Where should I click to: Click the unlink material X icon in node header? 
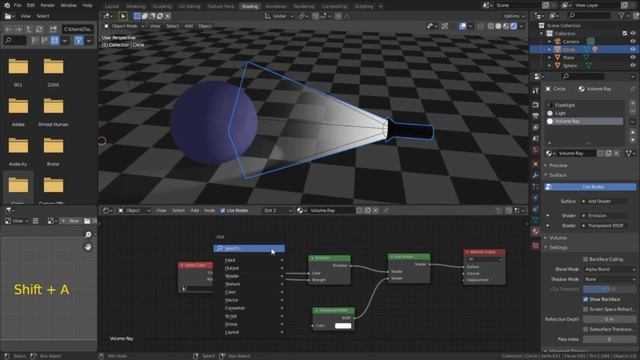pos(376,211)
